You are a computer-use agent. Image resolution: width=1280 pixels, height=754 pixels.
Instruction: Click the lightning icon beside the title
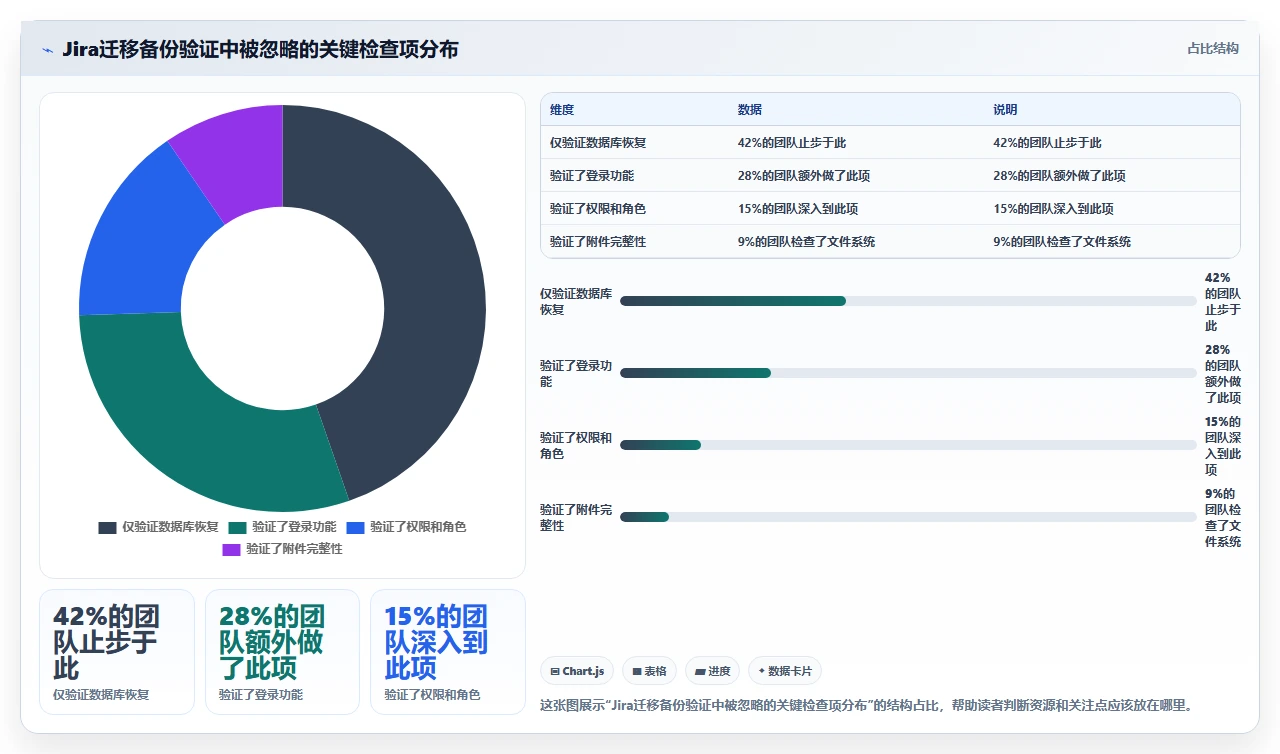47,50
